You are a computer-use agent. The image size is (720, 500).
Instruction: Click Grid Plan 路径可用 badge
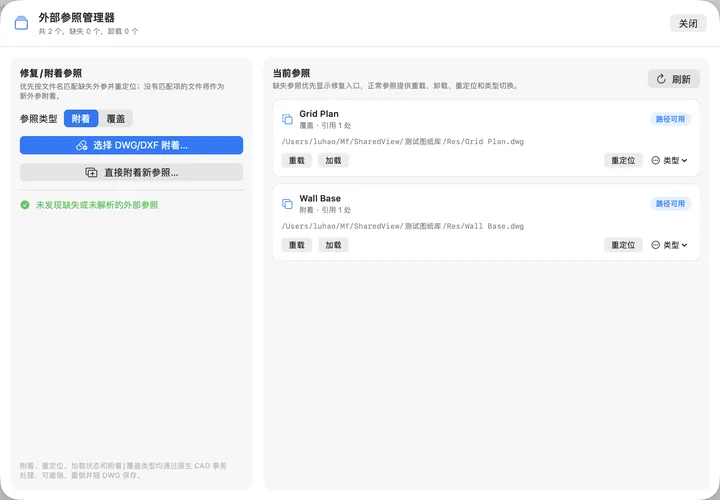670,119
